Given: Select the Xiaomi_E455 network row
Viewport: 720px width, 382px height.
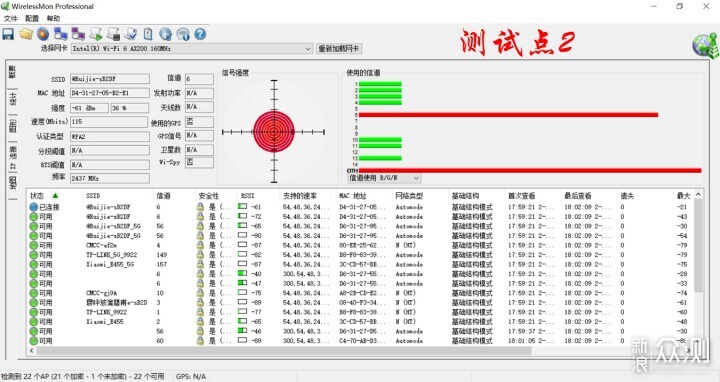Looking at the screenshot, I should pos(360,322).
